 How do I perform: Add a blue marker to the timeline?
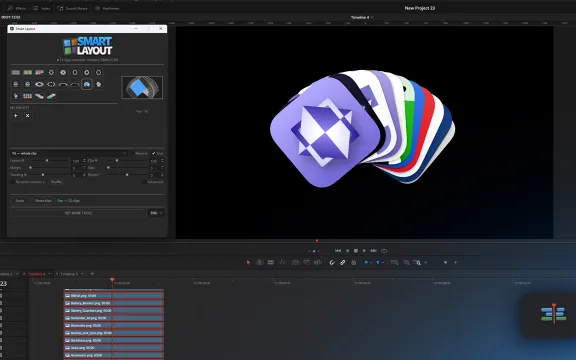(x=378, y=262)
